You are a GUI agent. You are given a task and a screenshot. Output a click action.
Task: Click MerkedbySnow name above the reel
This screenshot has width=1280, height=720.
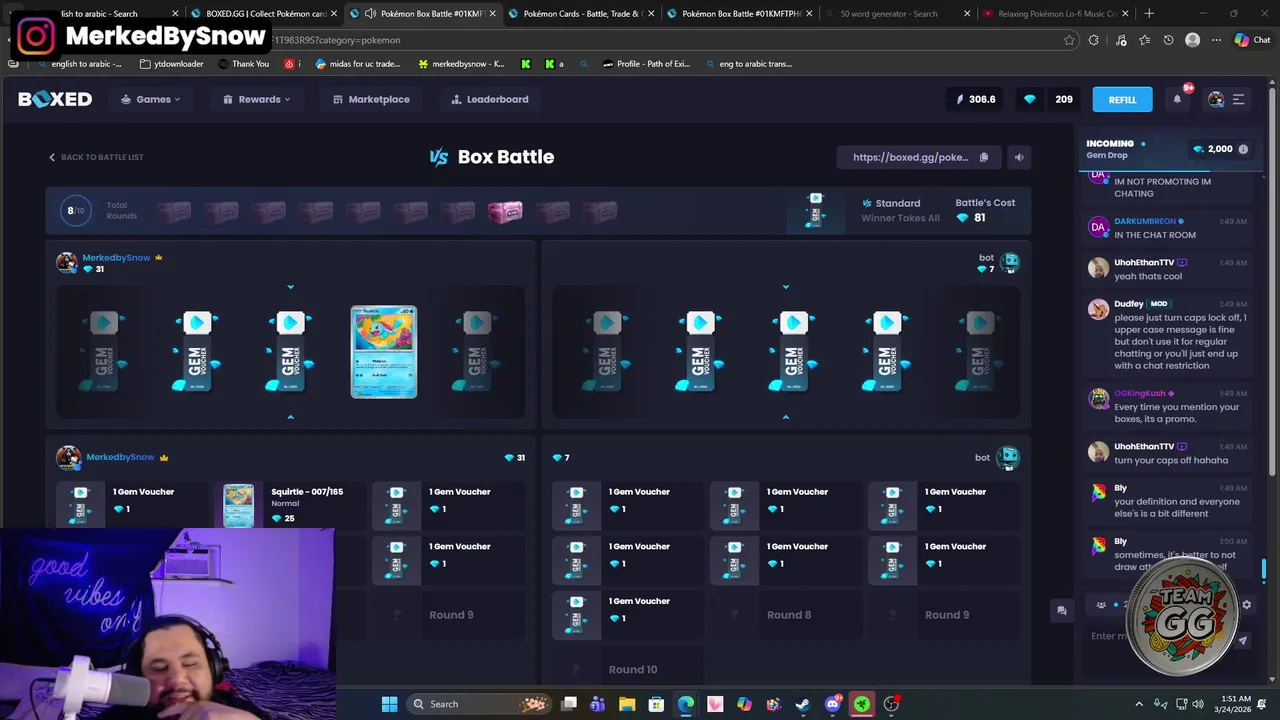(x=116, y=257)
